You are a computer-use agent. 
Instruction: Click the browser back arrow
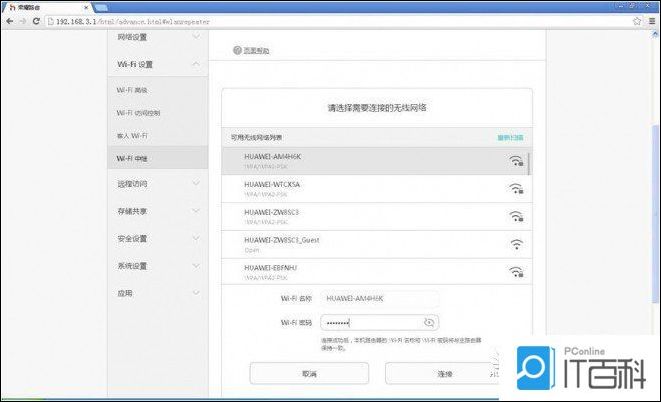click(10, 21)
